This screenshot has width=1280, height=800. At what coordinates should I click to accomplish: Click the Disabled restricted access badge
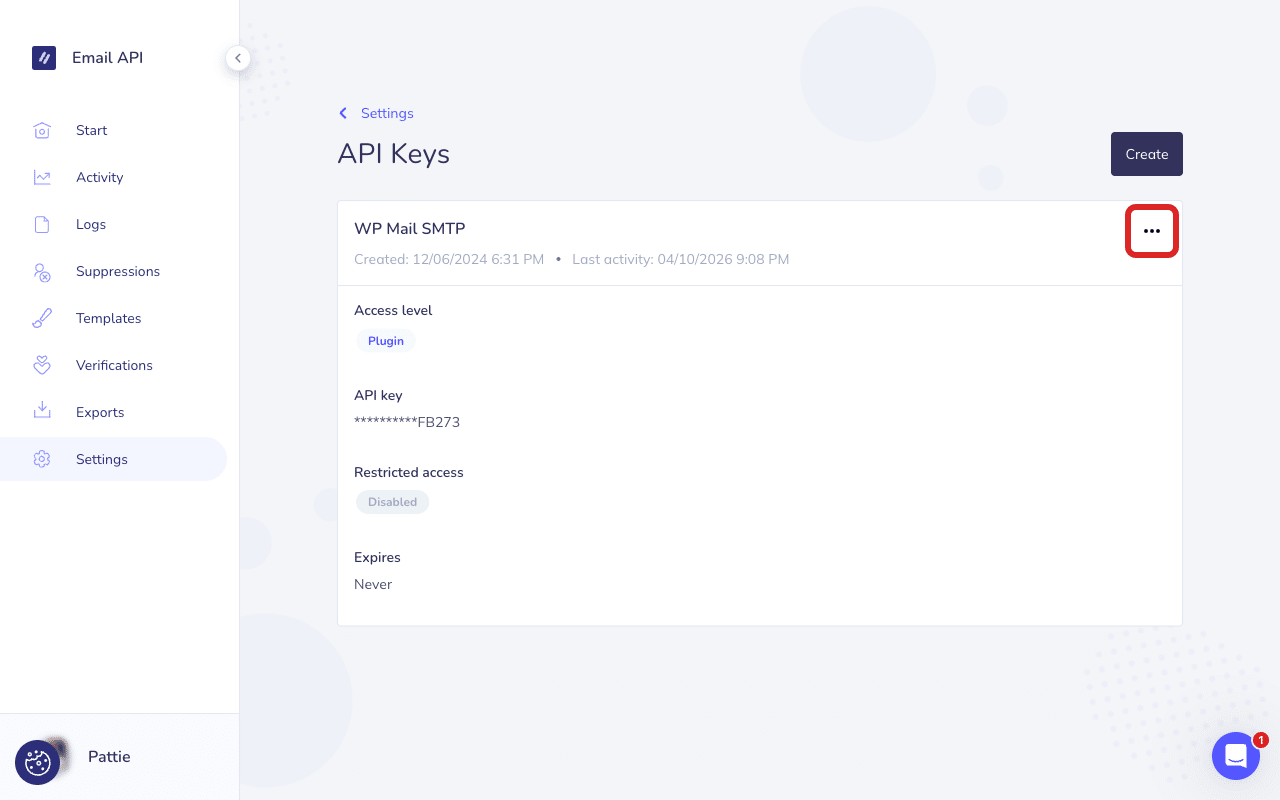[x=392, y=502]
